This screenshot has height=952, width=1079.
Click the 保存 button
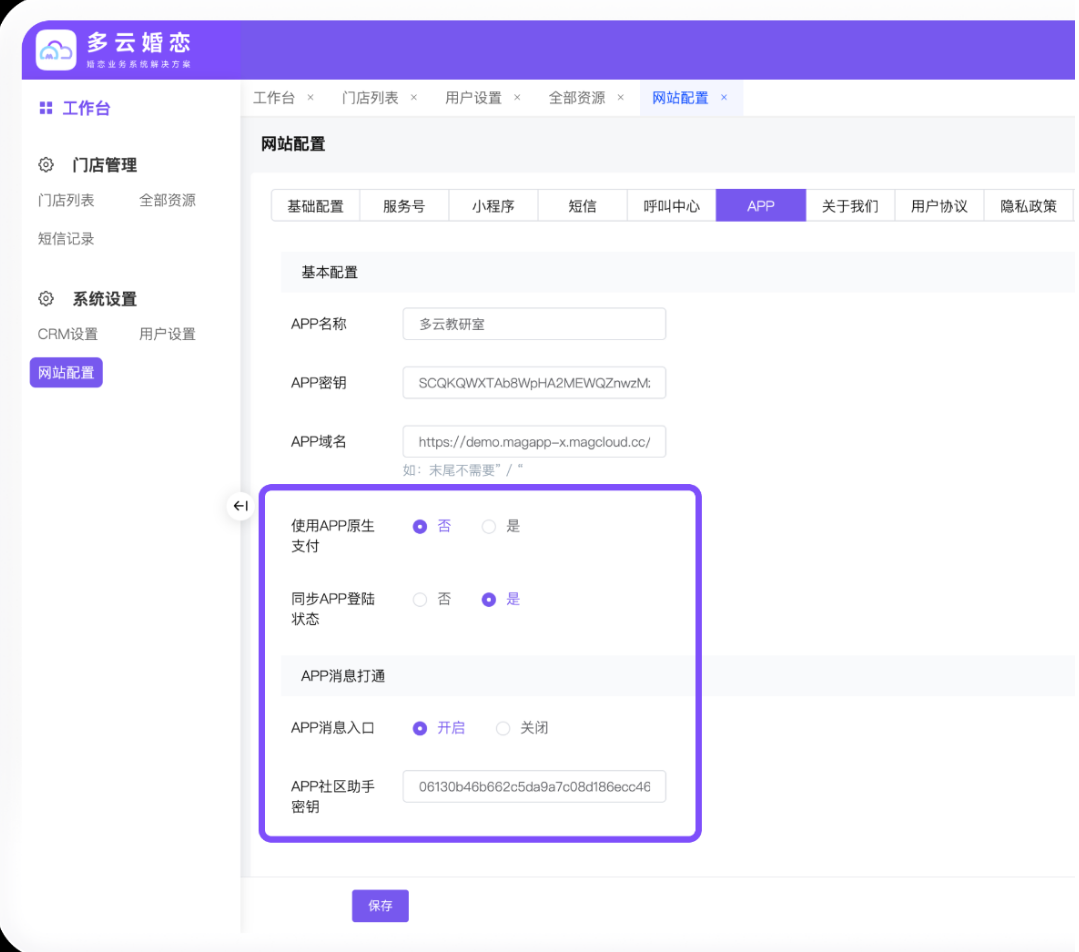tap(380, 906)
